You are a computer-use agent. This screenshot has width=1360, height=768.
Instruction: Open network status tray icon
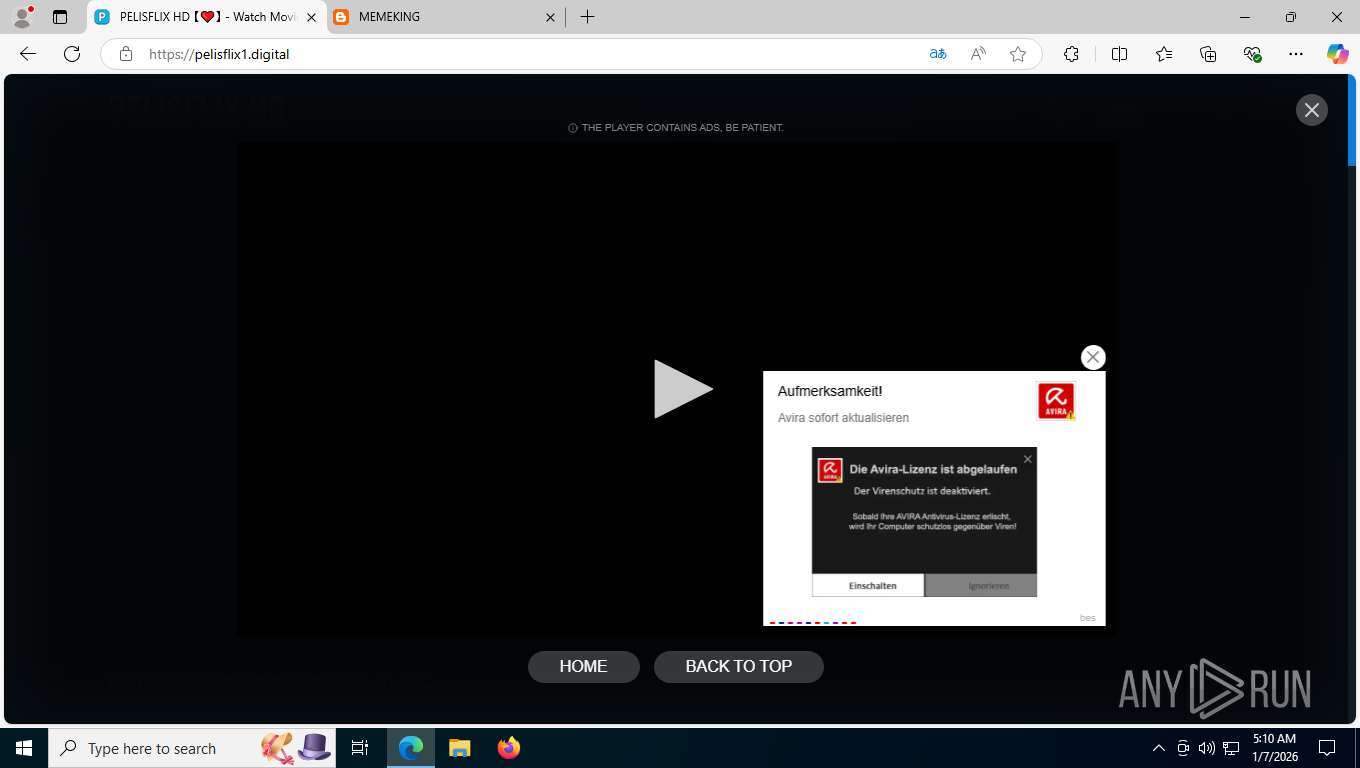tap(1231, 748)
